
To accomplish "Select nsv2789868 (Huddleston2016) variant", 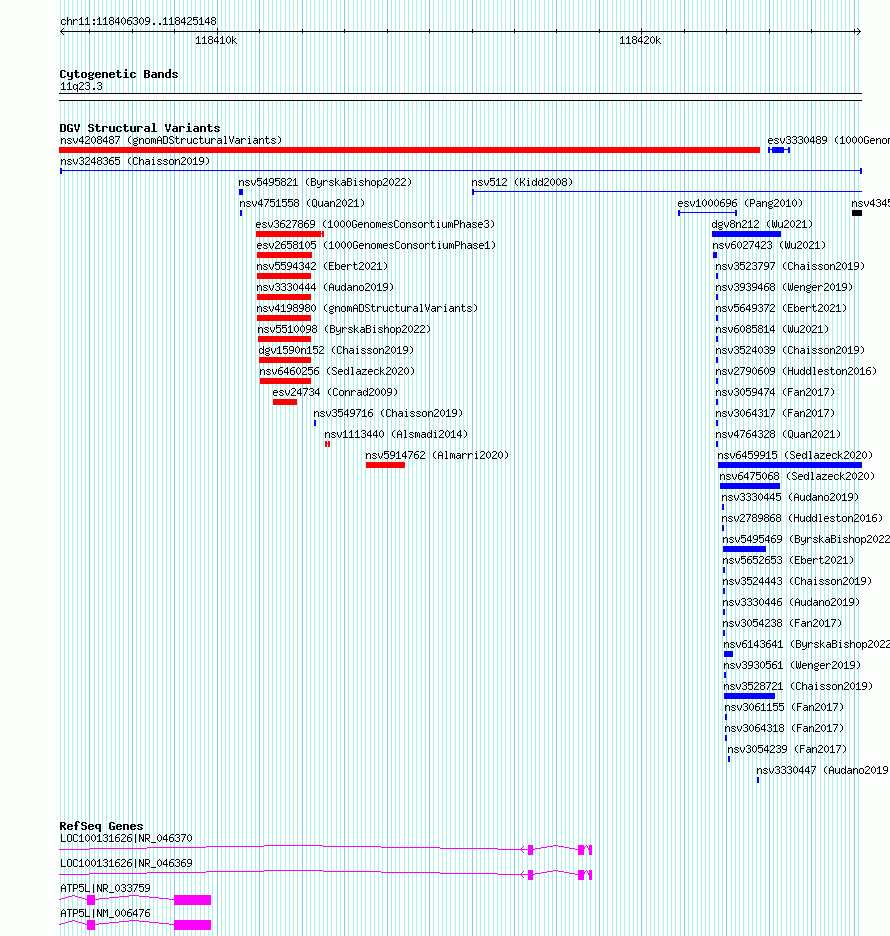I will [x=802, y=518].
